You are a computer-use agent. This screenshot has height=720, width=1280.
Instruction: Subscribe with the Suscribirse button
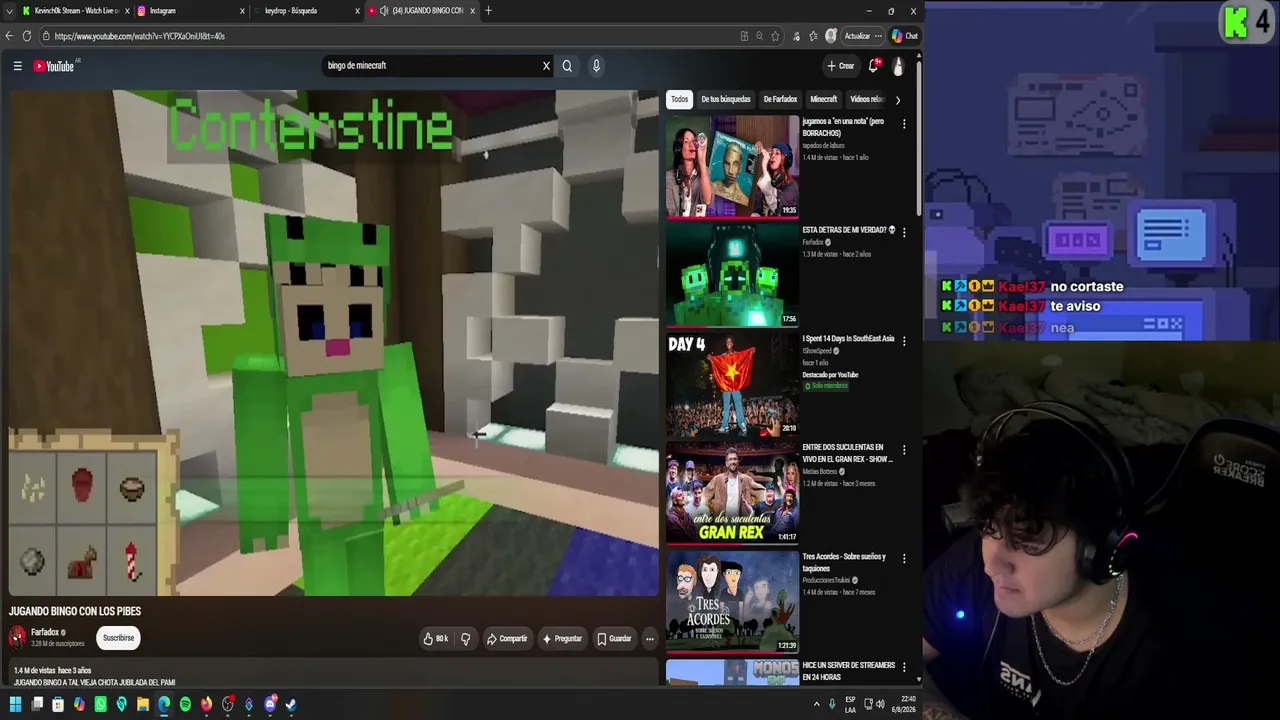(x=118, y=638)
